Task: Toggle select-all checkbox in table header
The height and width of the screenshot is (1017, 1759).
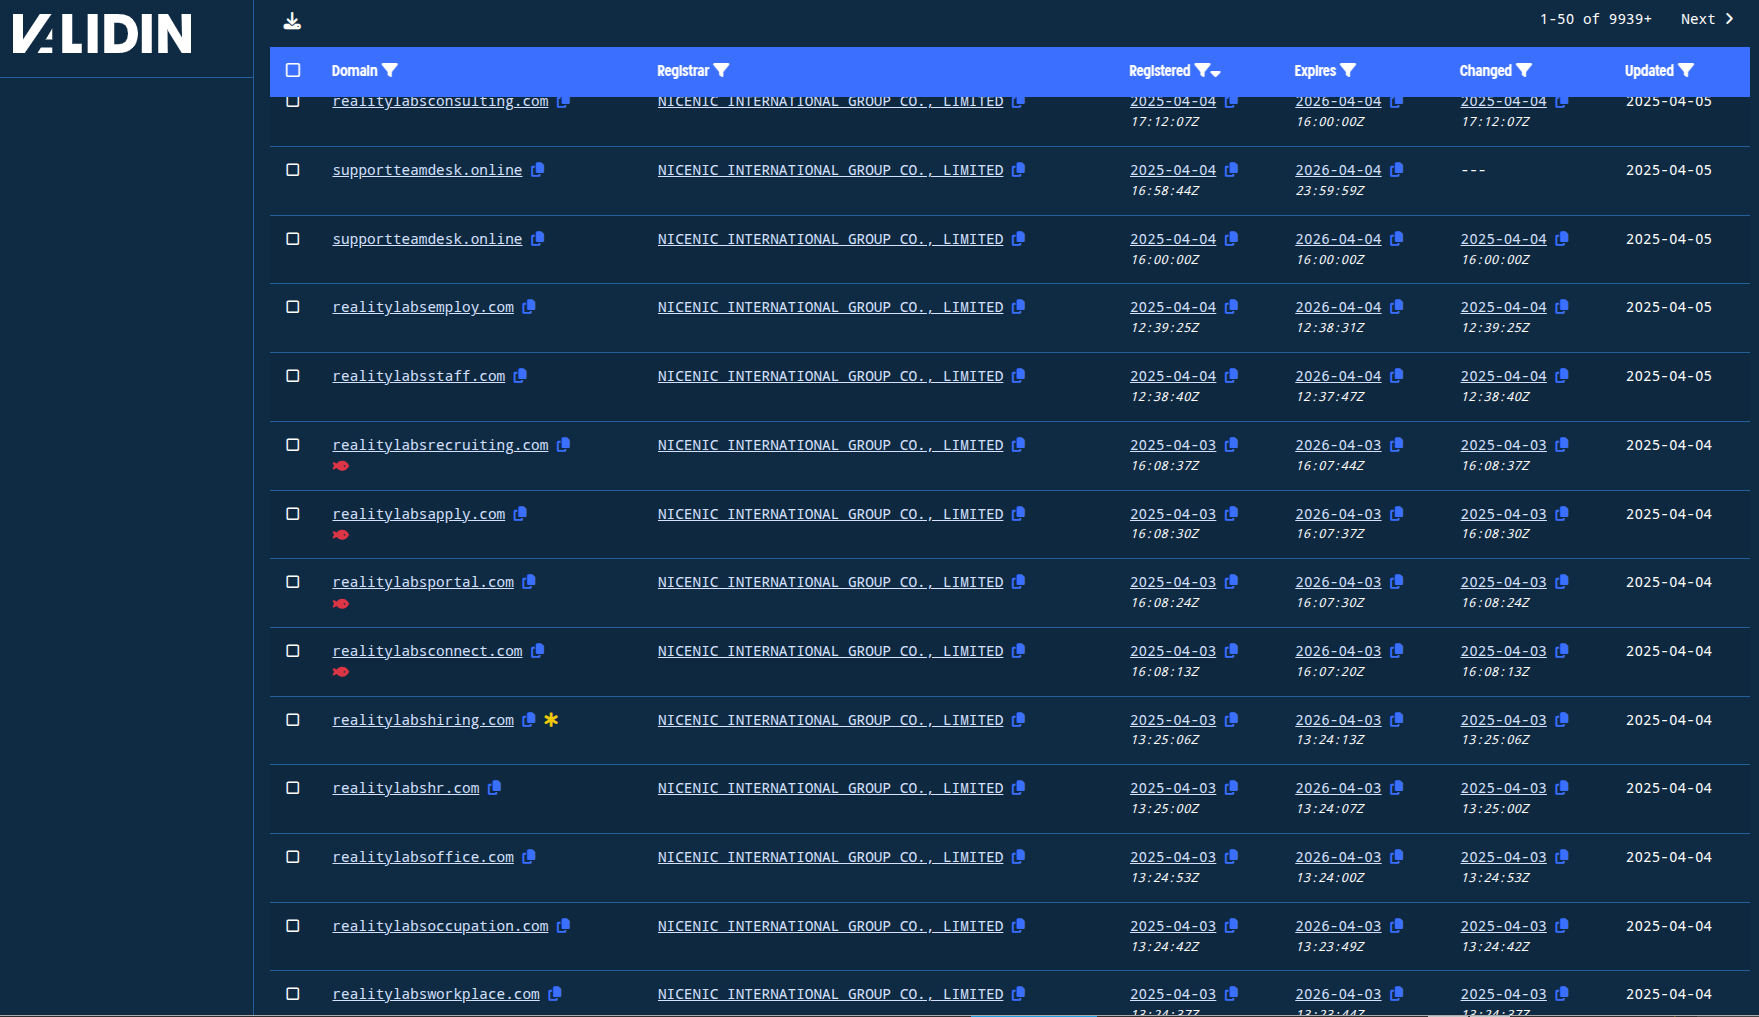Action: tap(293, 70)
